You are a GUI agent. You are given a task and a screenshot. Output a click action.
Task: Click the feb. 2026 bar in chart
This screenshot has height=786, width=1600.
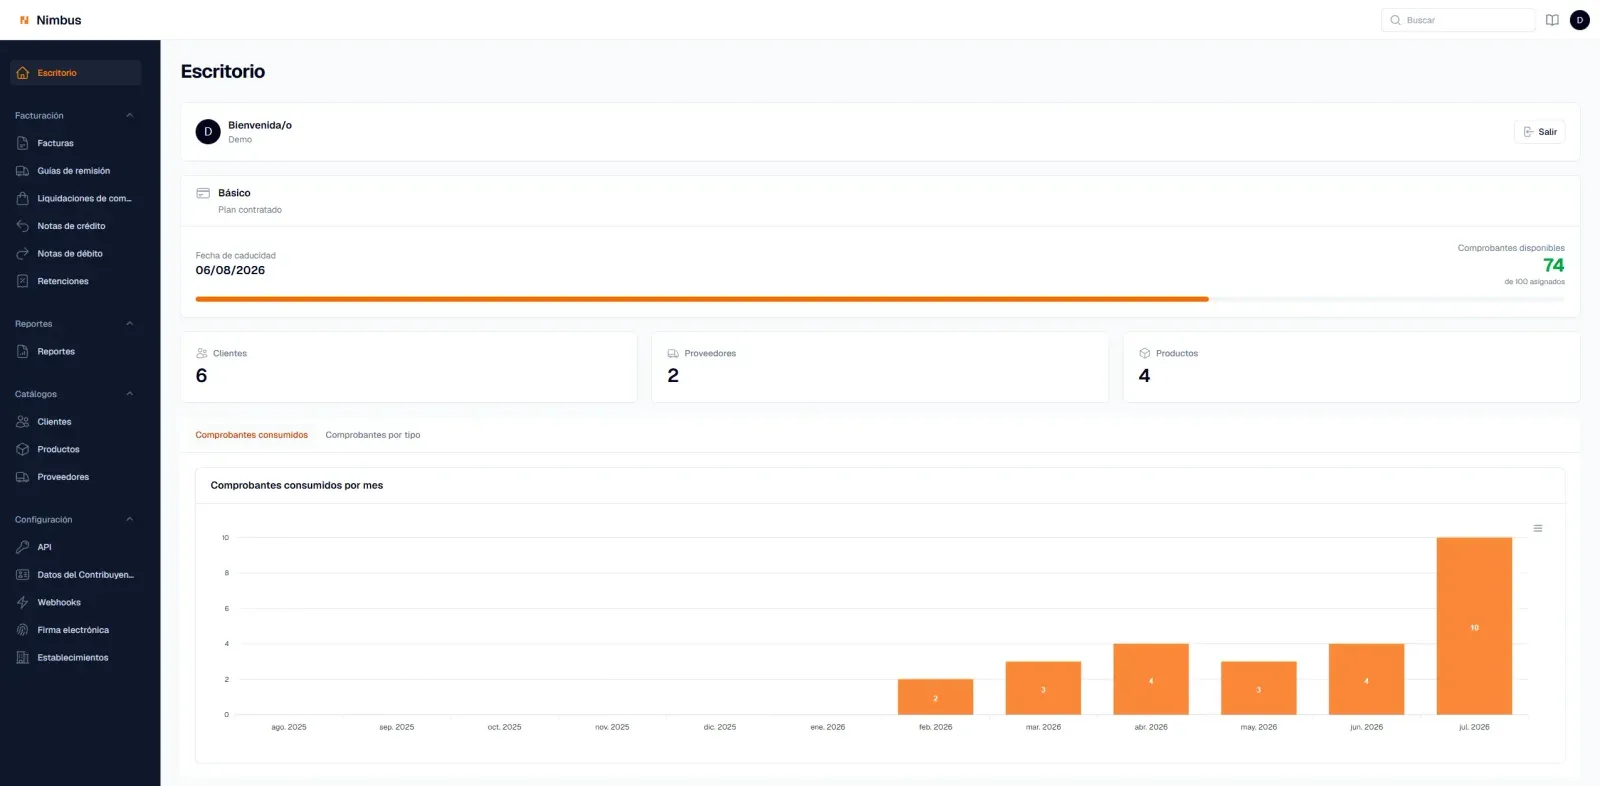tap(935, 697)
